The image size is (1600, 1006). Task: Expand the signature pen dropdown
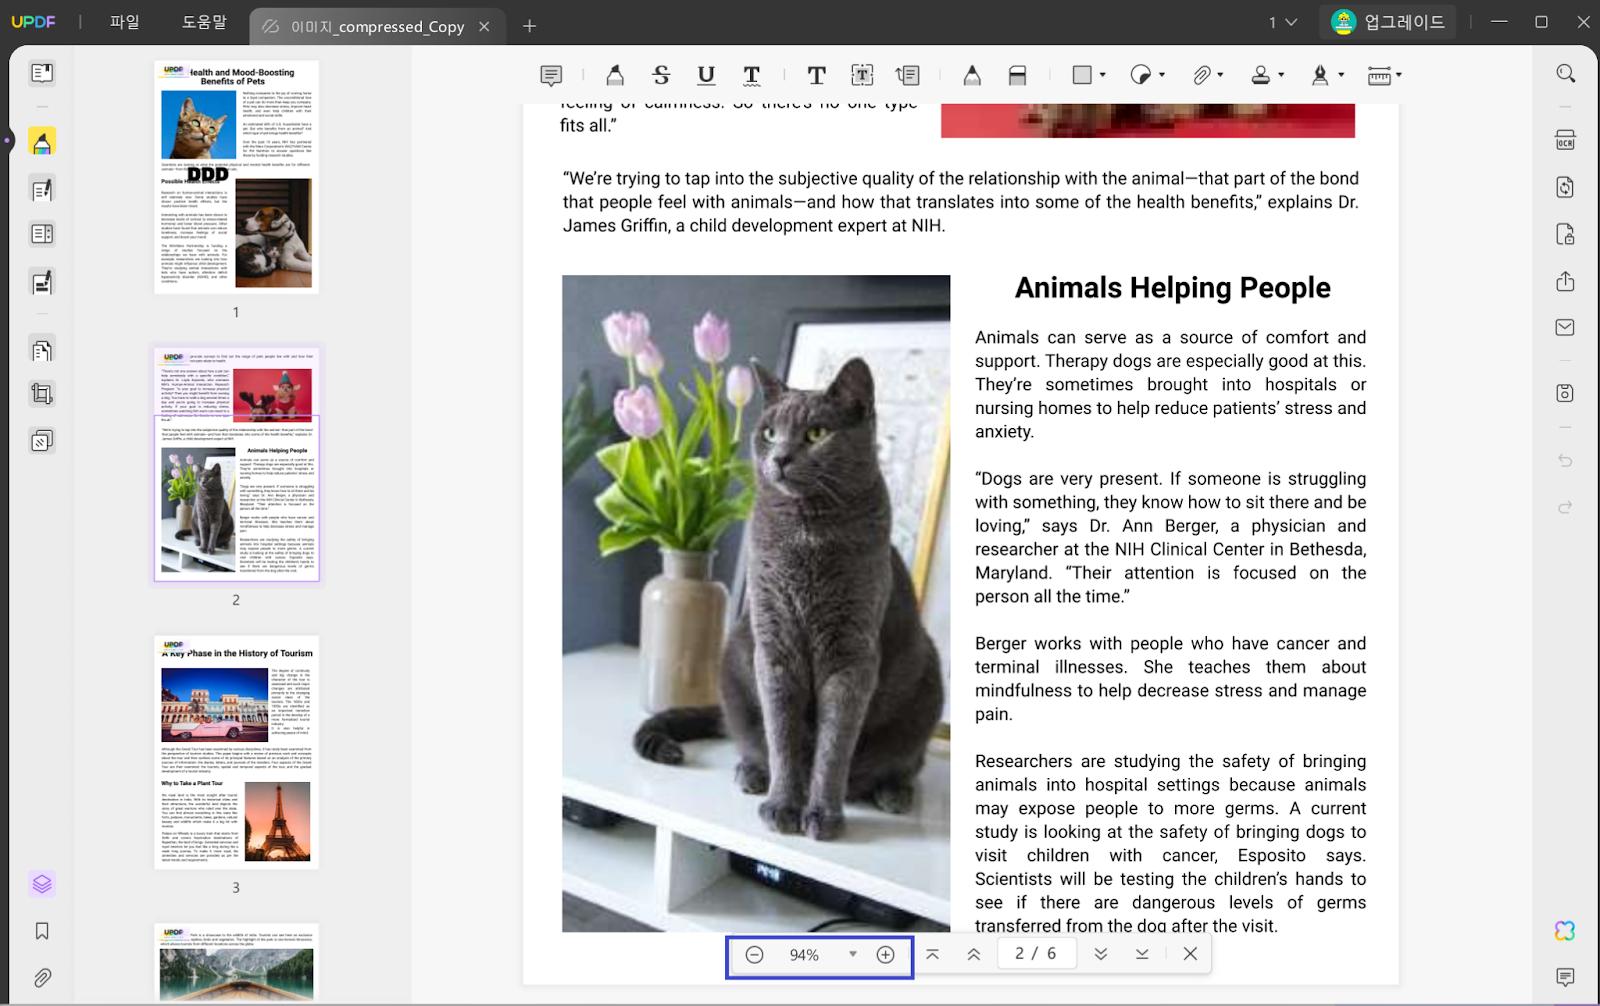coord(1341,75)
